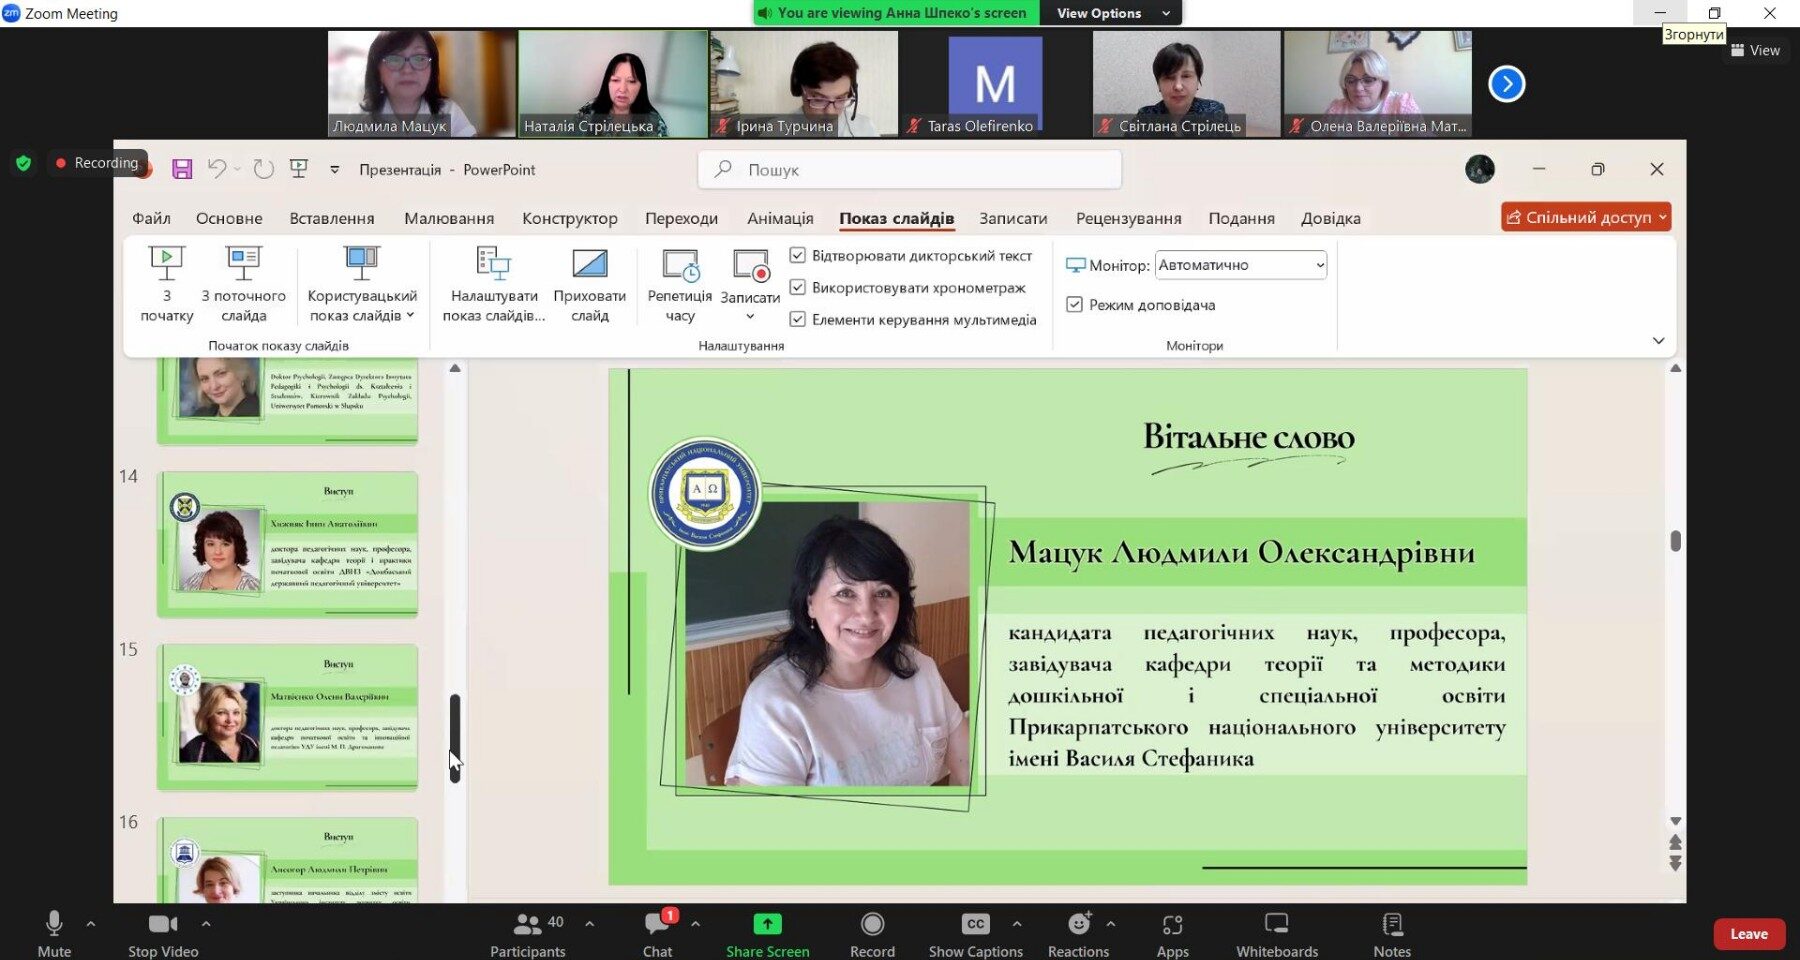The width and height of the screenshot is (1800, 960).
Task: Click main slide area scrollbar thumb
Action: 1675,540
